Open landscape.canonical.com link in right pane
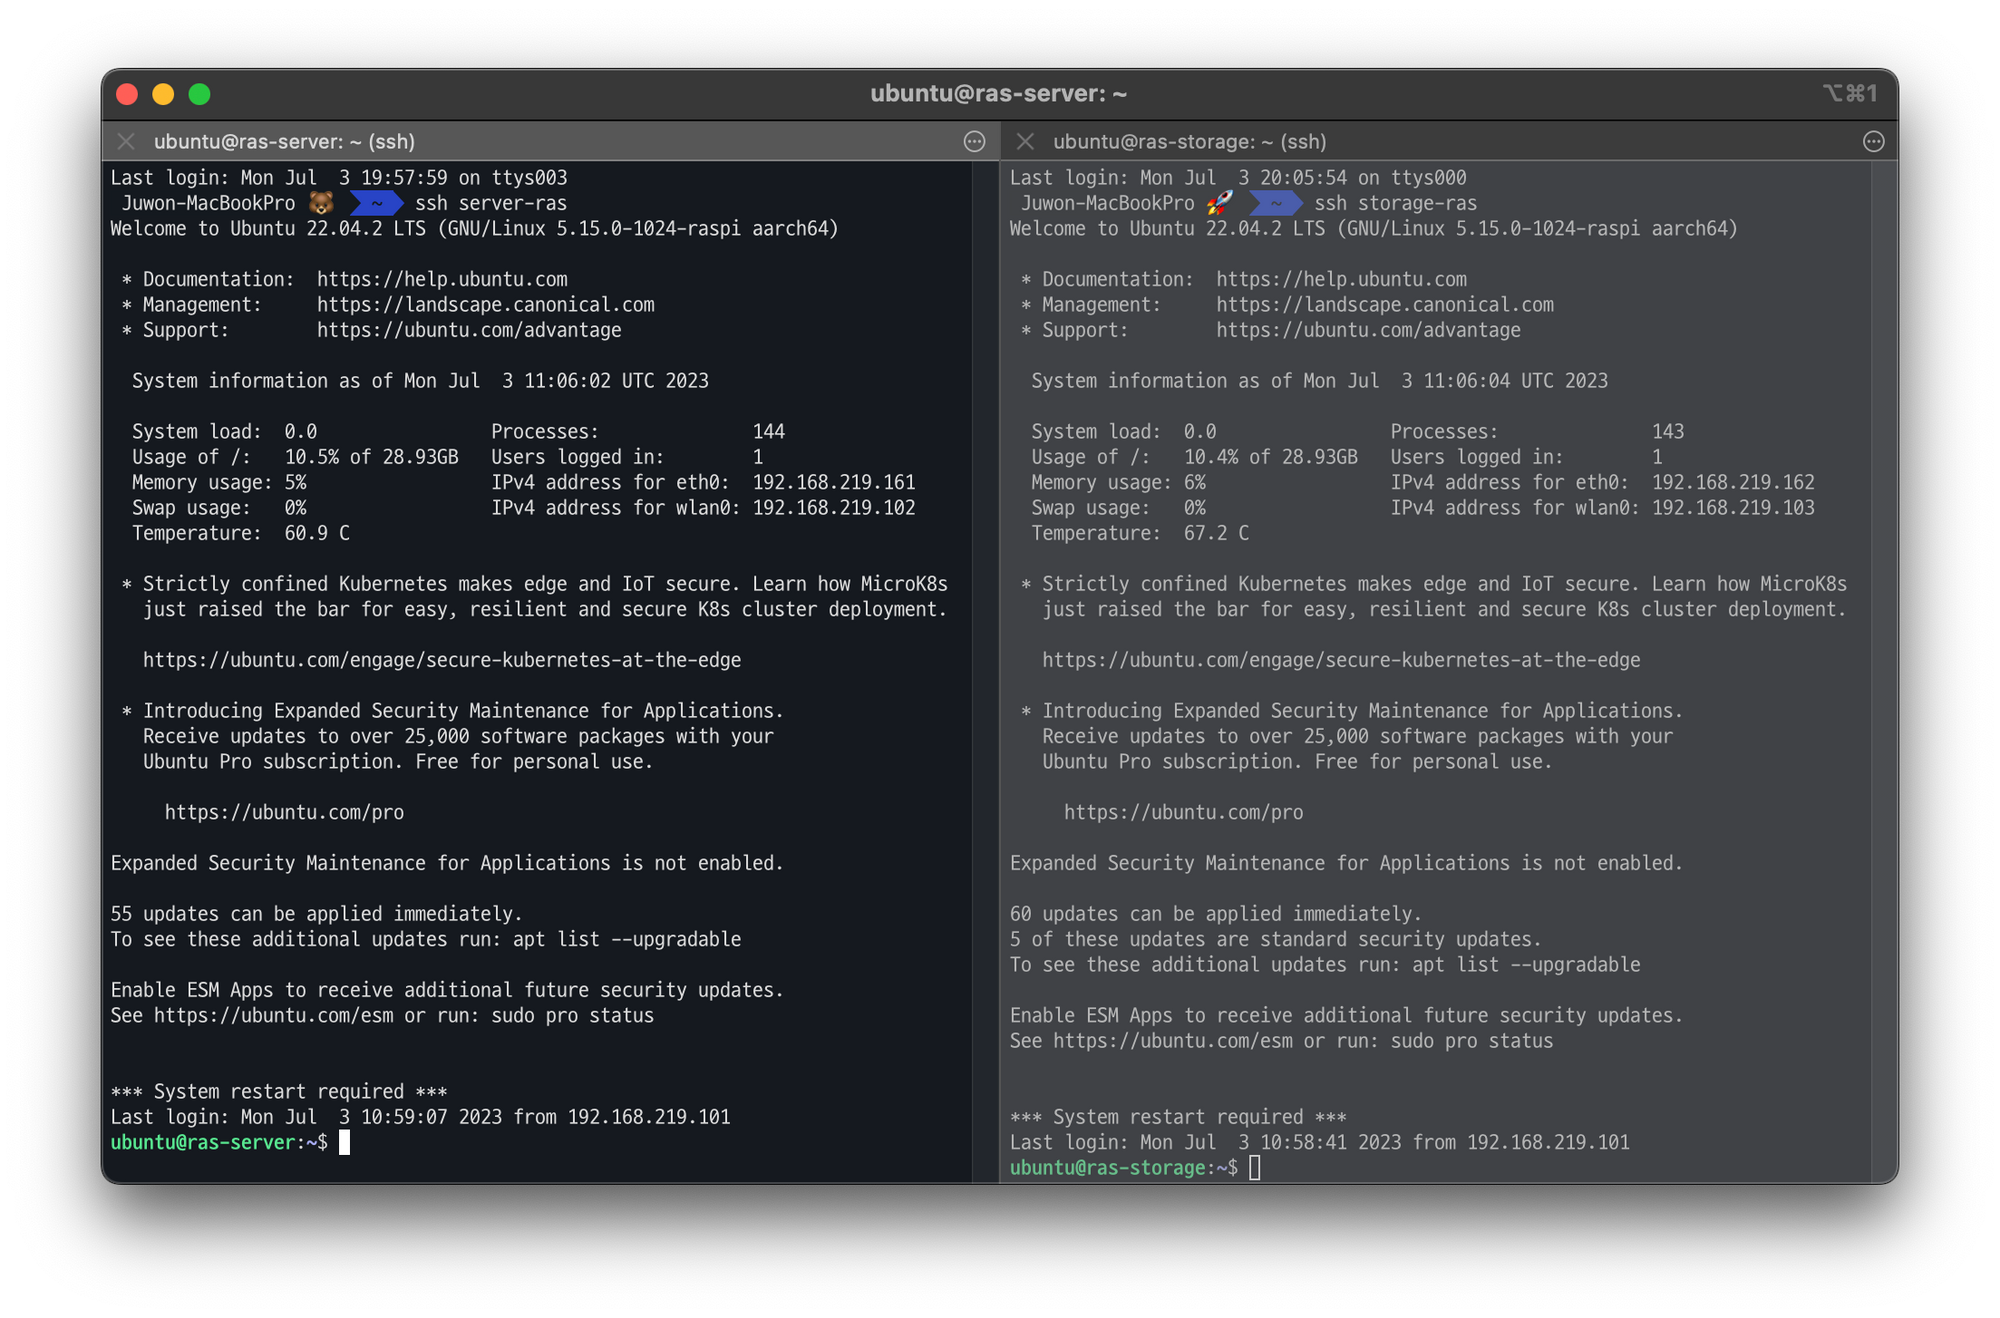The image size is (2000, 1318). (x=1385, y=305)
